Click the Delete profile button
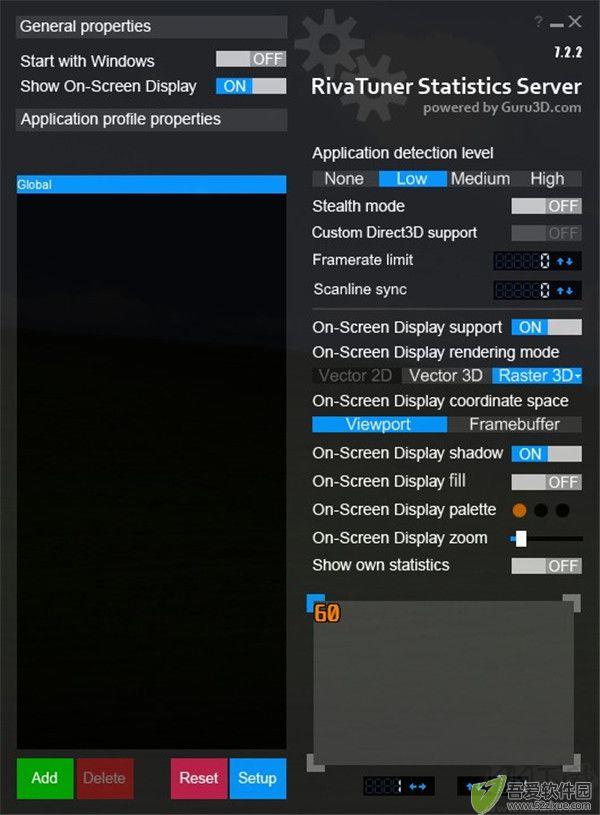 (x=105, y=778)
